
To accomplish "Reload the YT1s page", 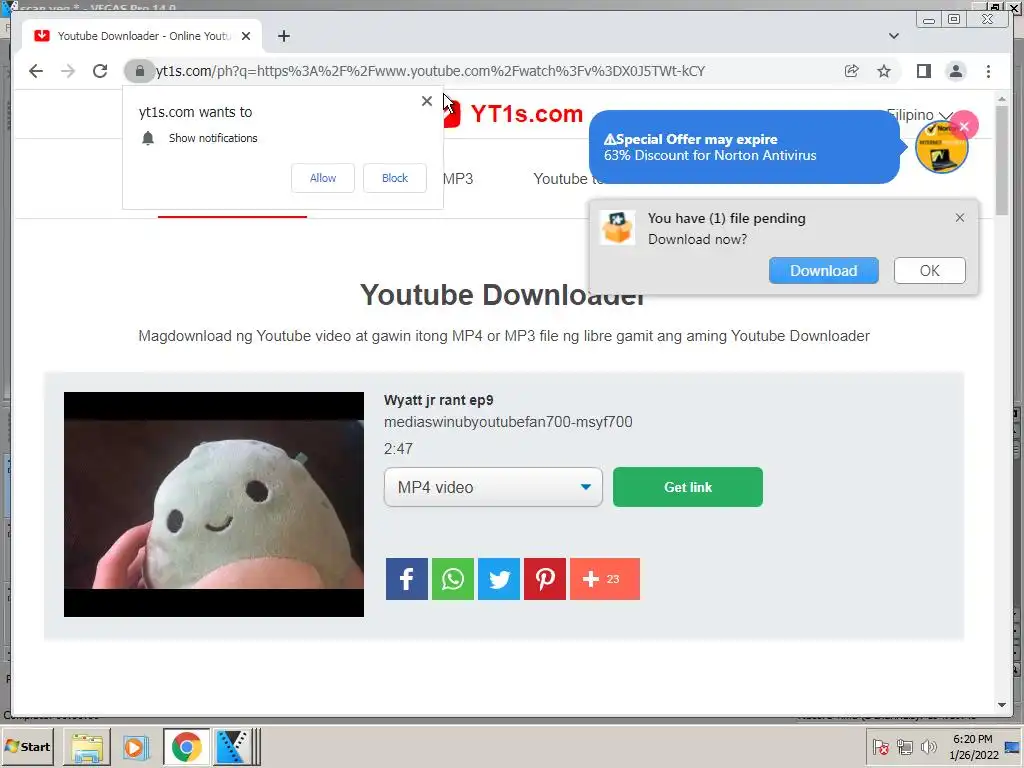I will [x=100, y=71].
